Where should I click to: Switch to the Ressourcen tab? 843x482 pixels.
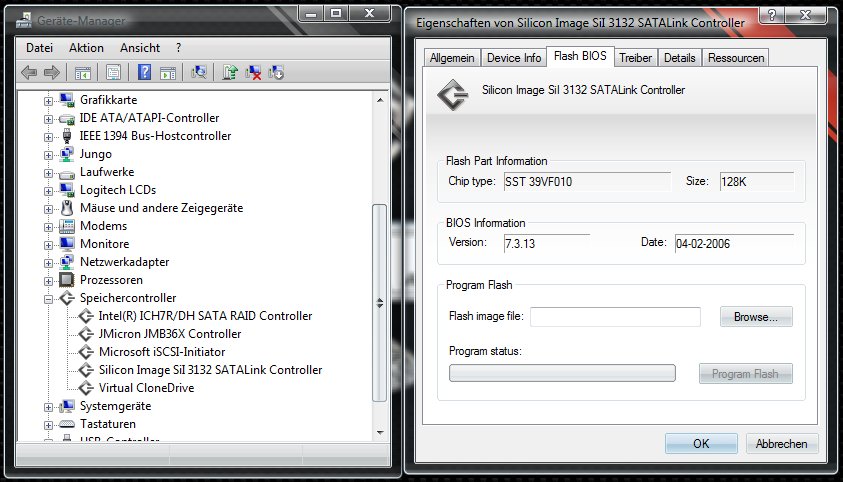[736, 58]
